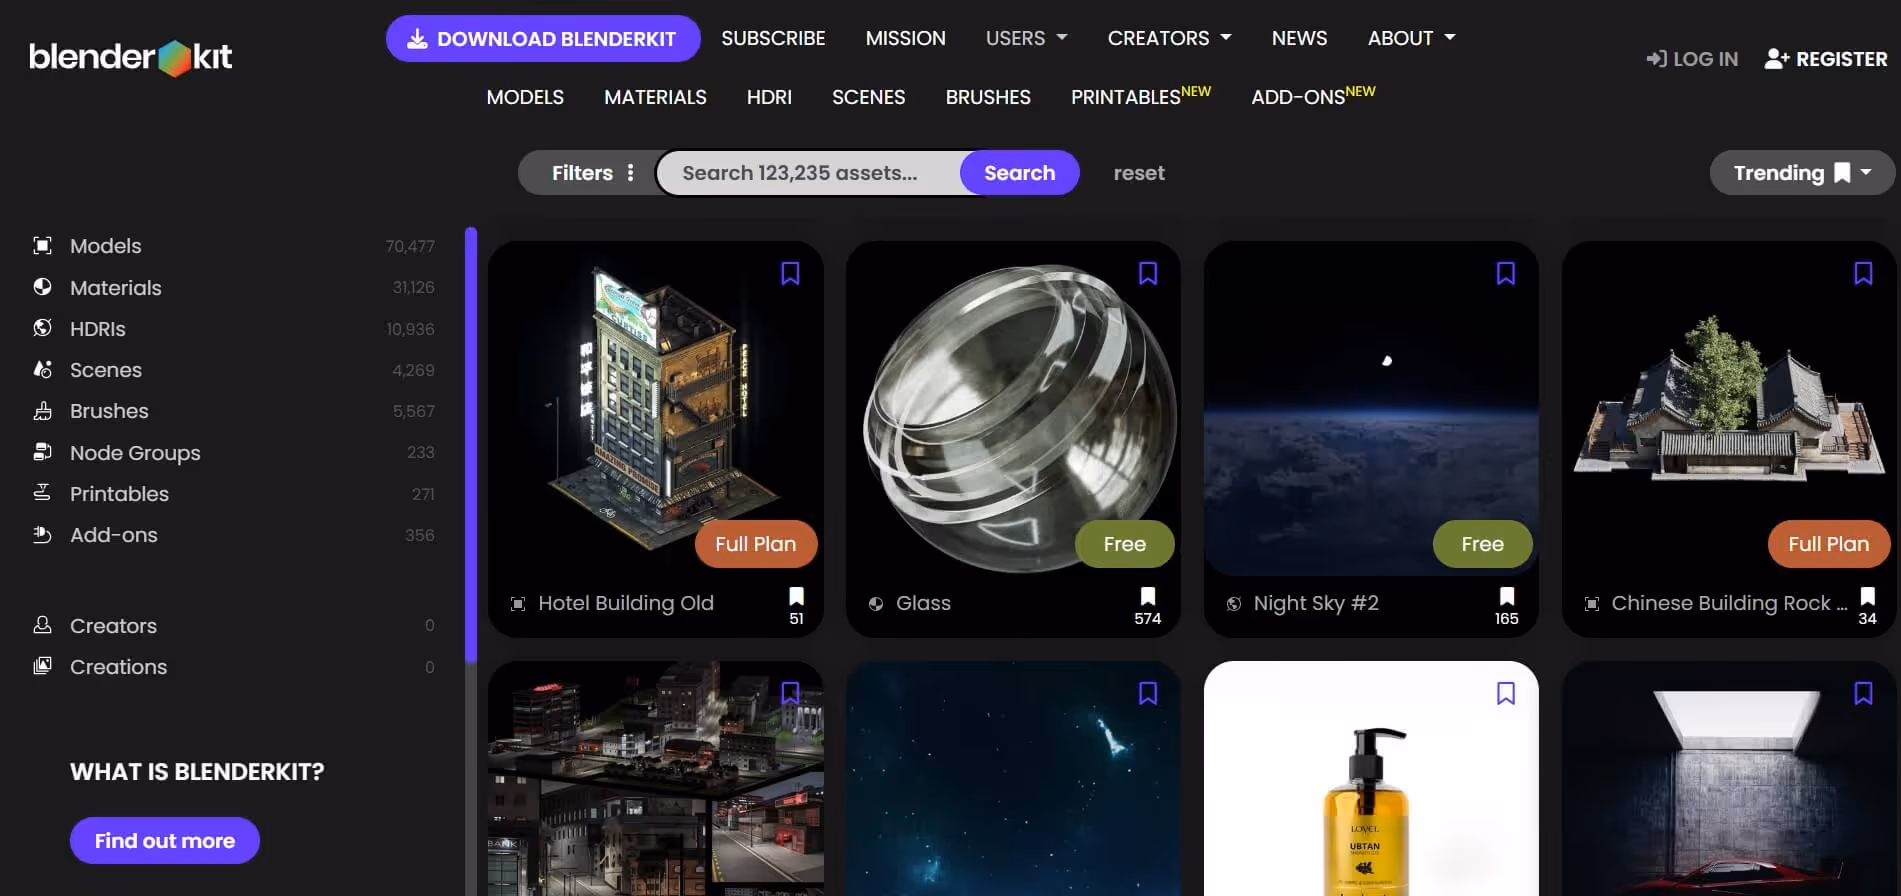This screenshot has width=1901, height=896.
Task: Click the Free badge on Glass
Action: click(1125, 544)
